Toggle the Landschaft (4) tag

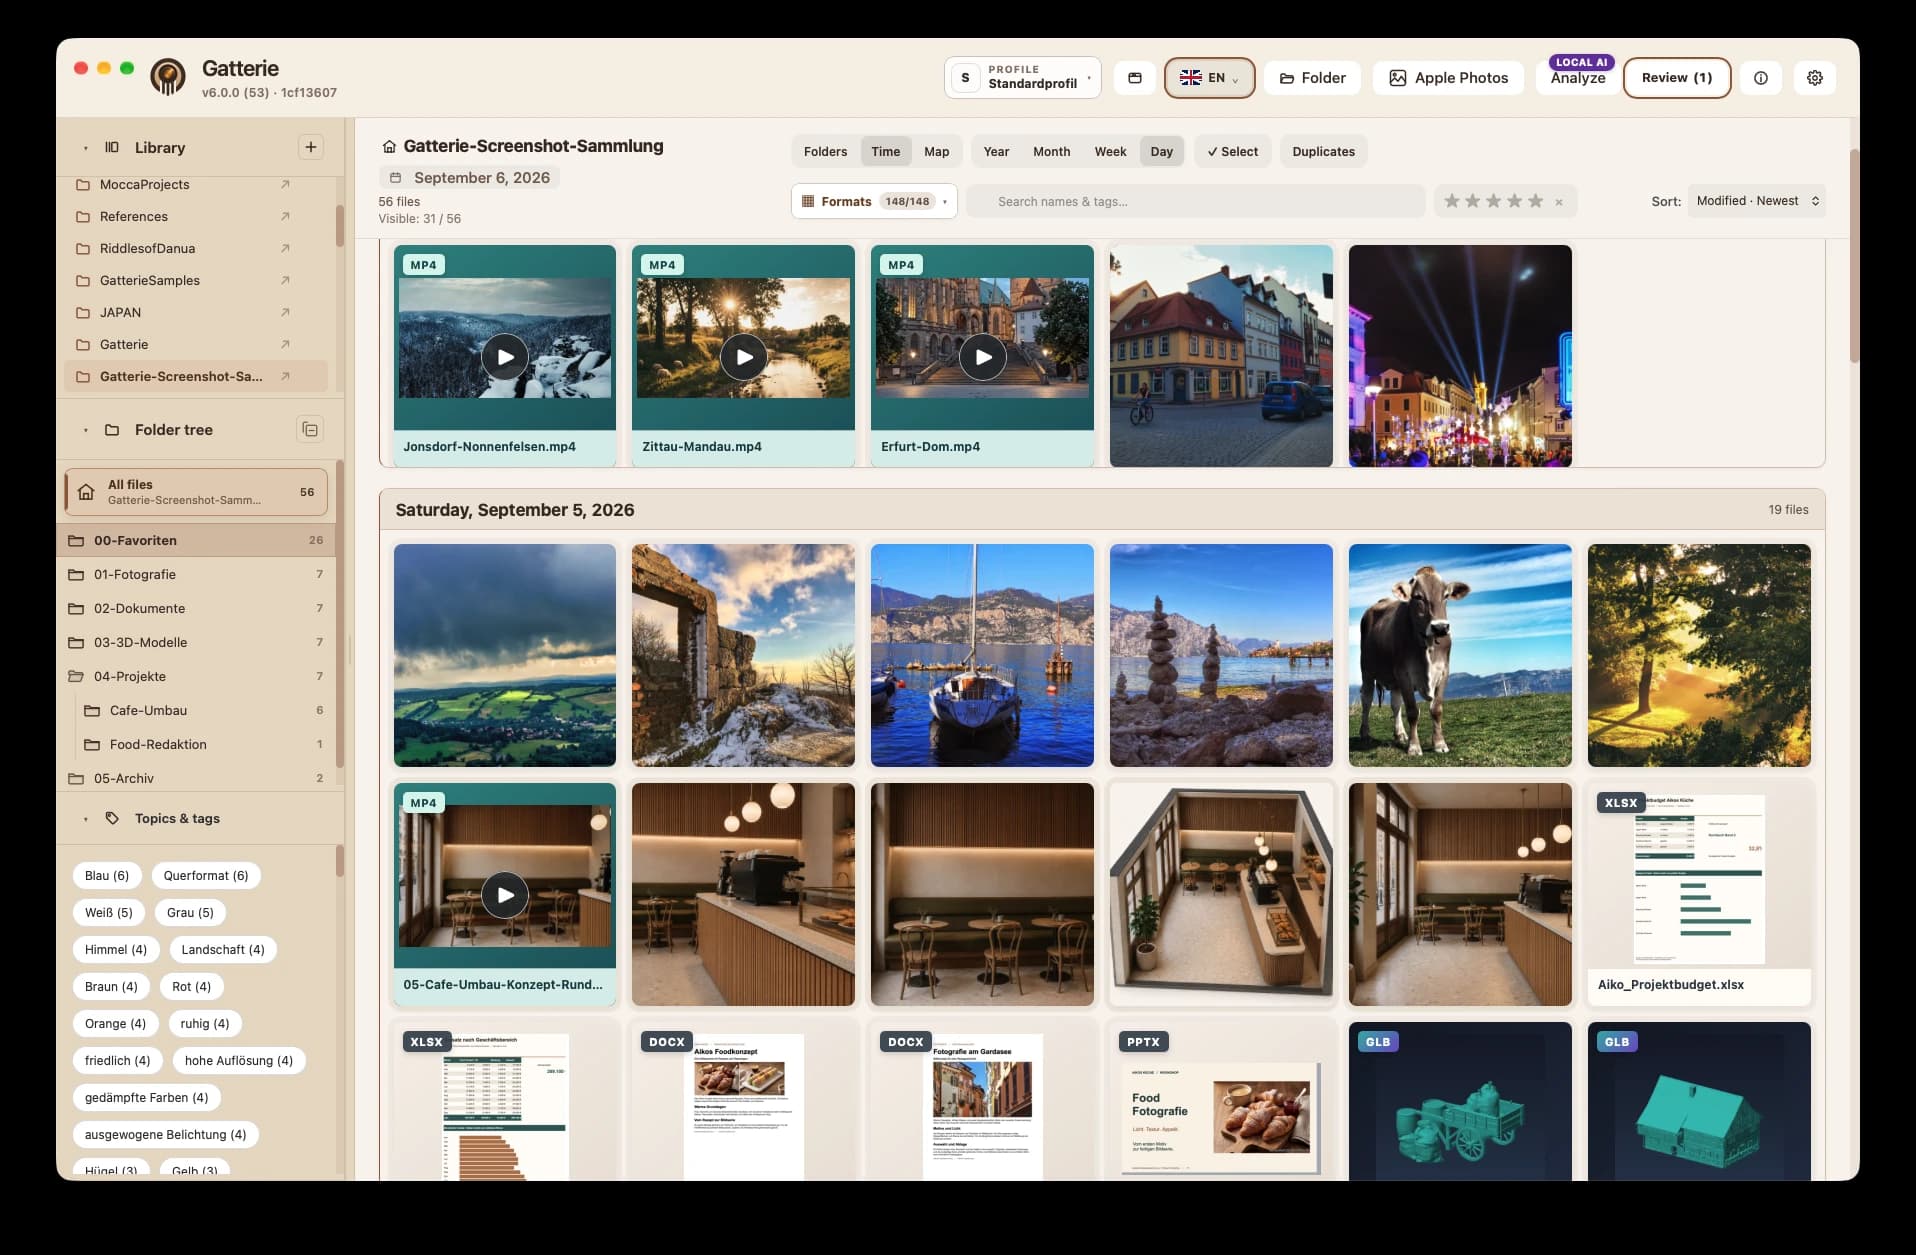coord(223,950)
